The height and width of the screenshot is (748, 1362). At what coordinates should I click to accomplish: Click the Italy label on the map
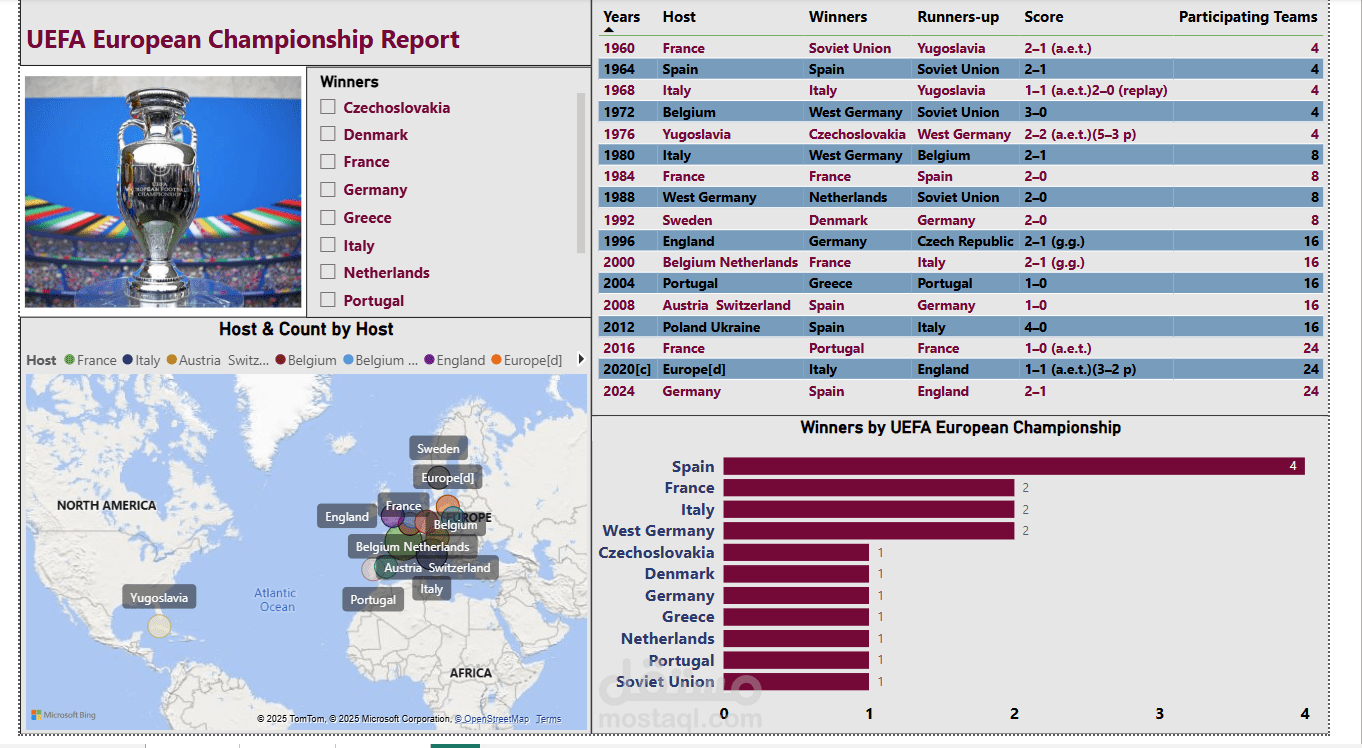point(431,589)
